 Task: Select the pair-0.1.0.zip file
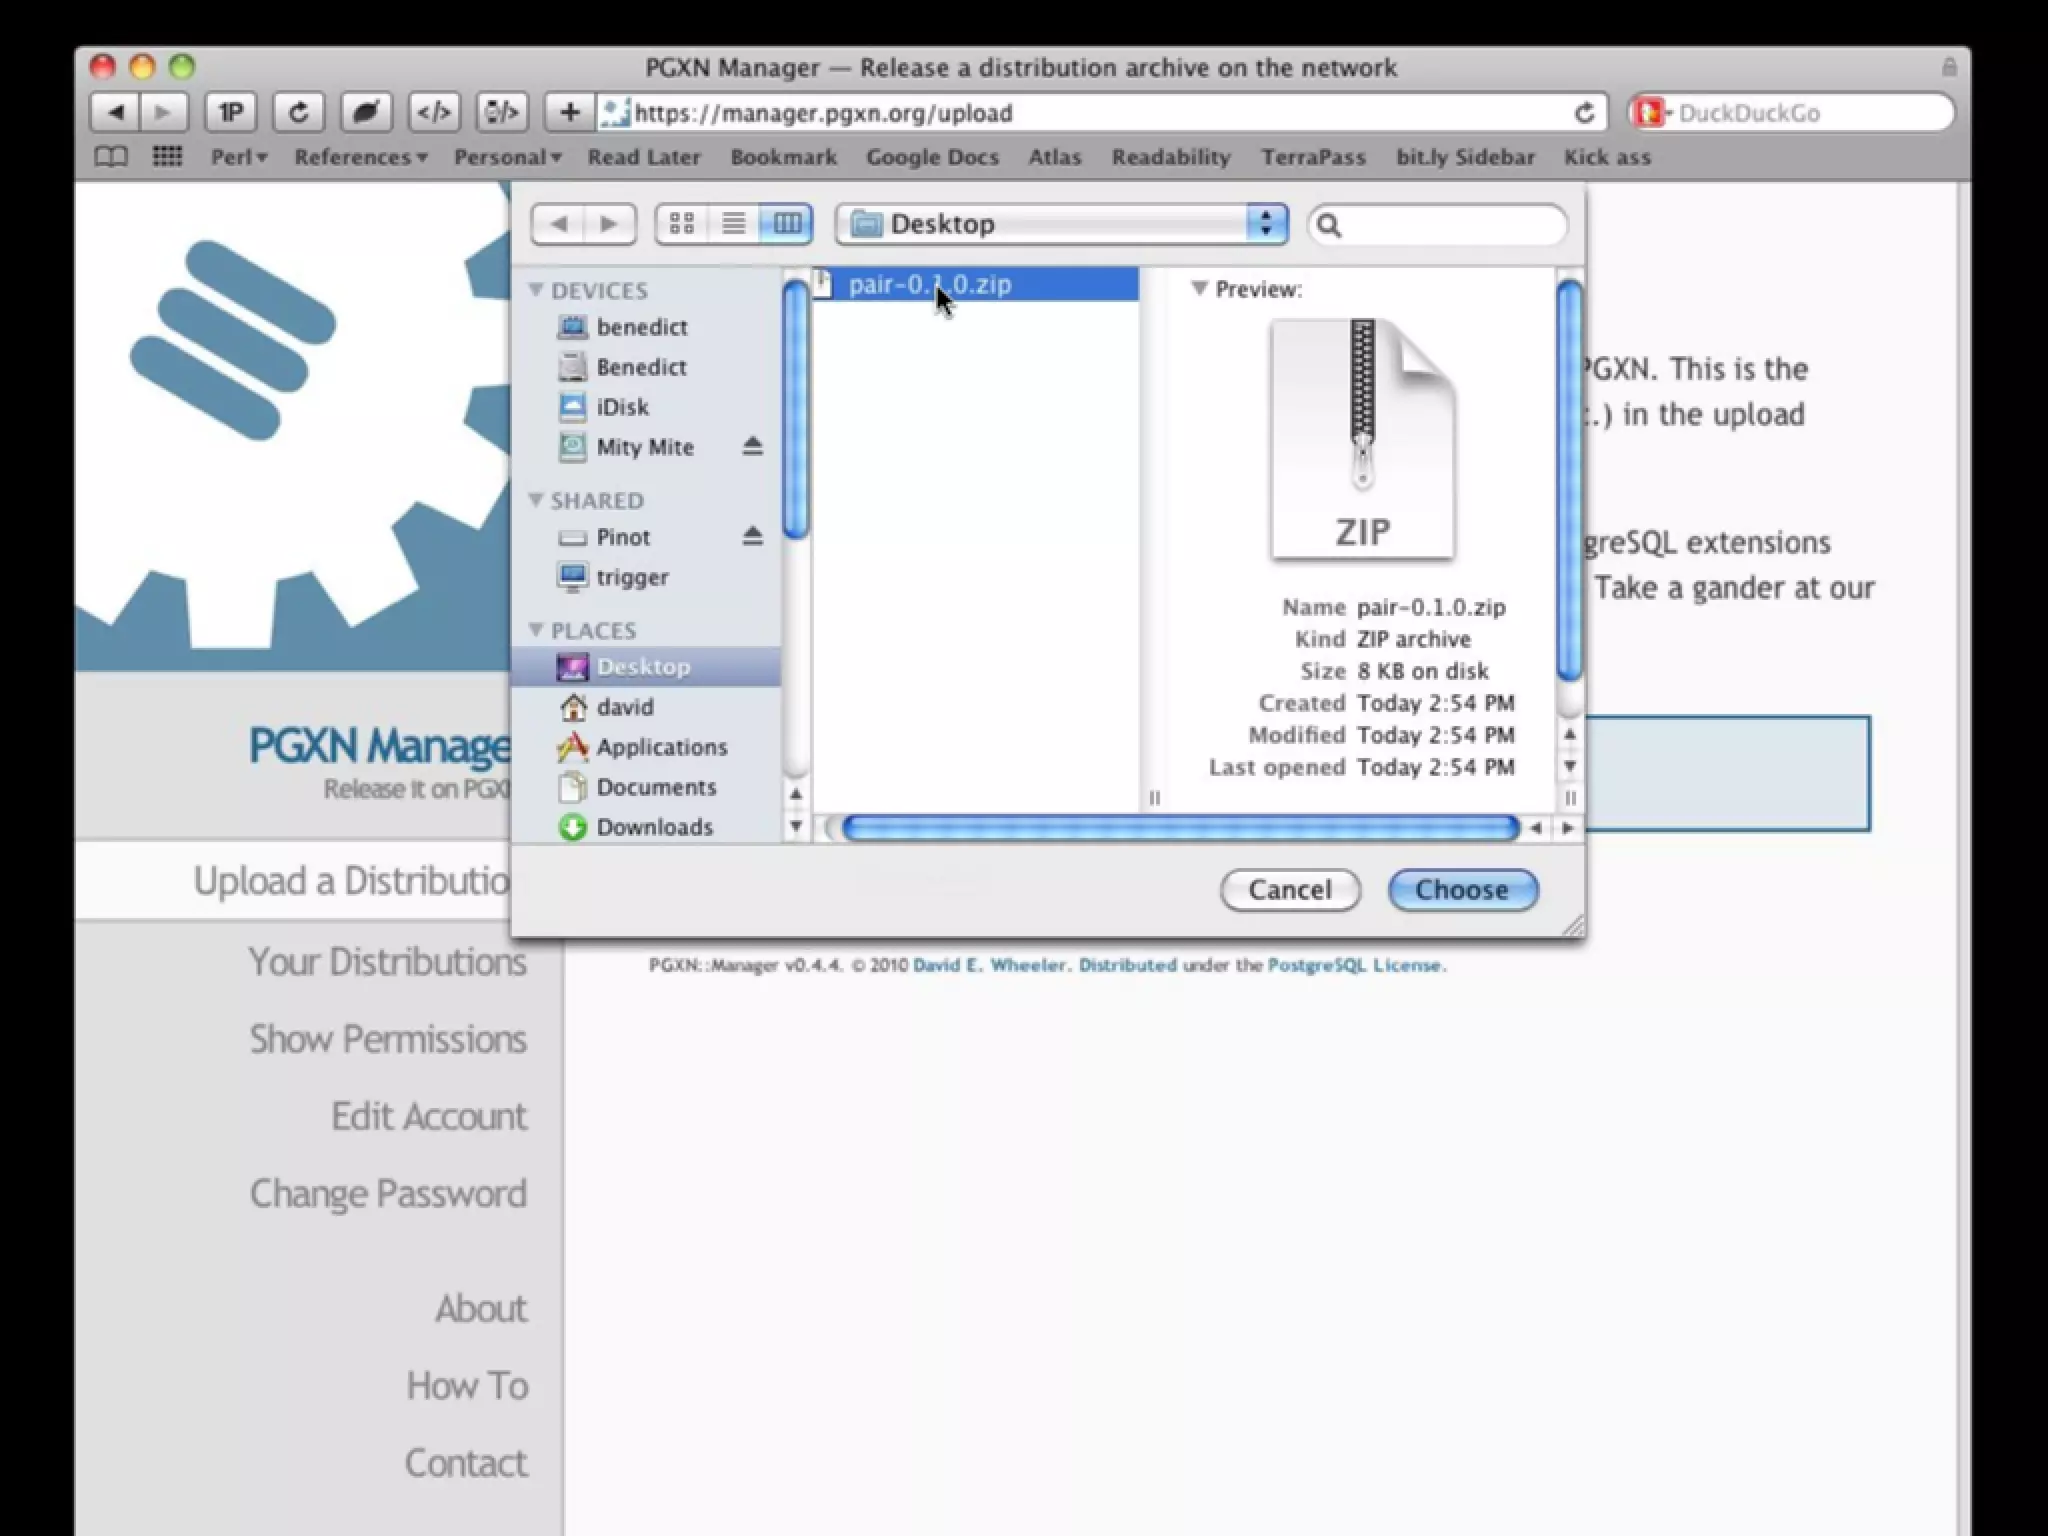975,284
